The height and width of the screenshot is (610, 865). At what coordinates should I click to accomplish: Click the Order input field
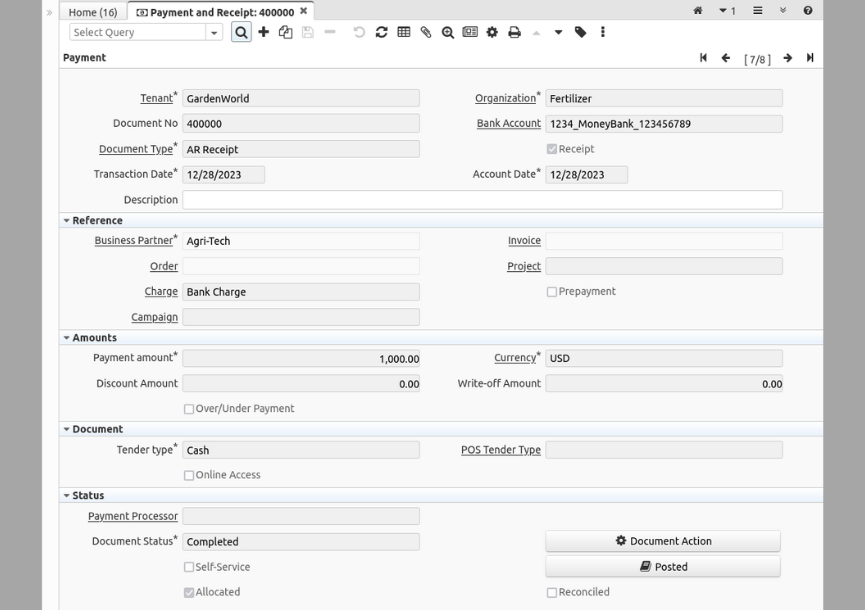pos(301,266)
